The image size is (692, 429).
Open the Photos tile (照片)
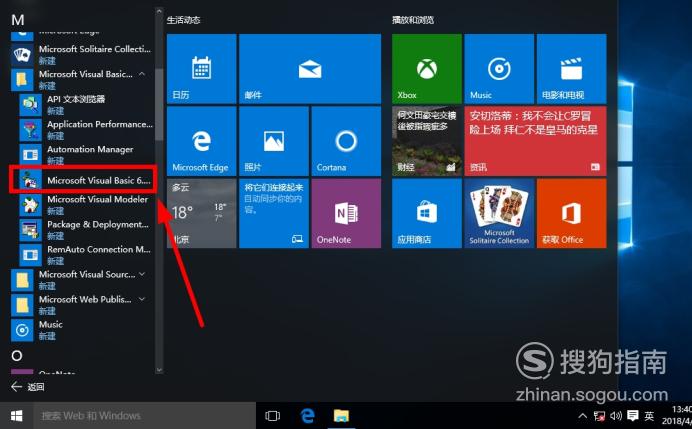pos(274,141)
